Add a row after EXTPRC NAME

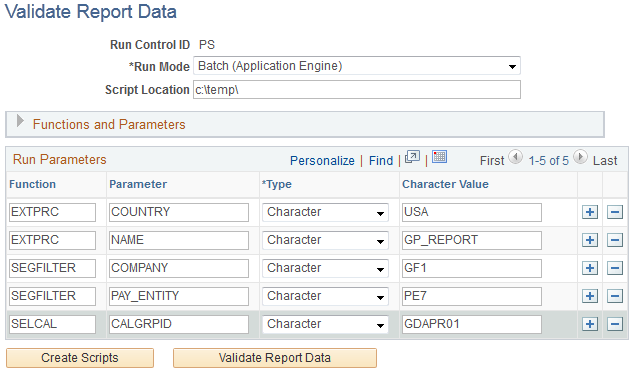tap(590, 240)
